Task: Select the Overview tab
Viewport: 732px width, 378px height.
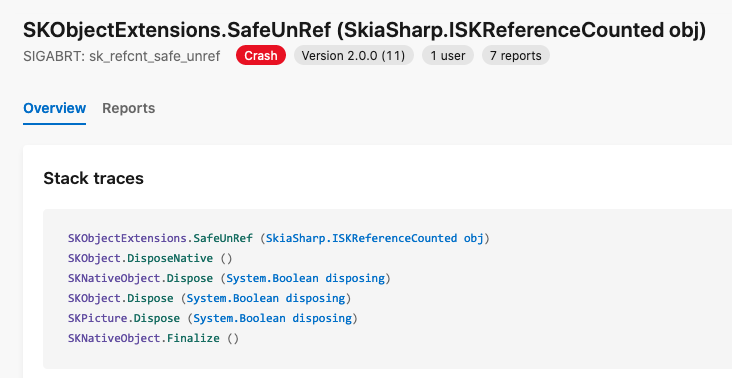Action: (55, 108)
